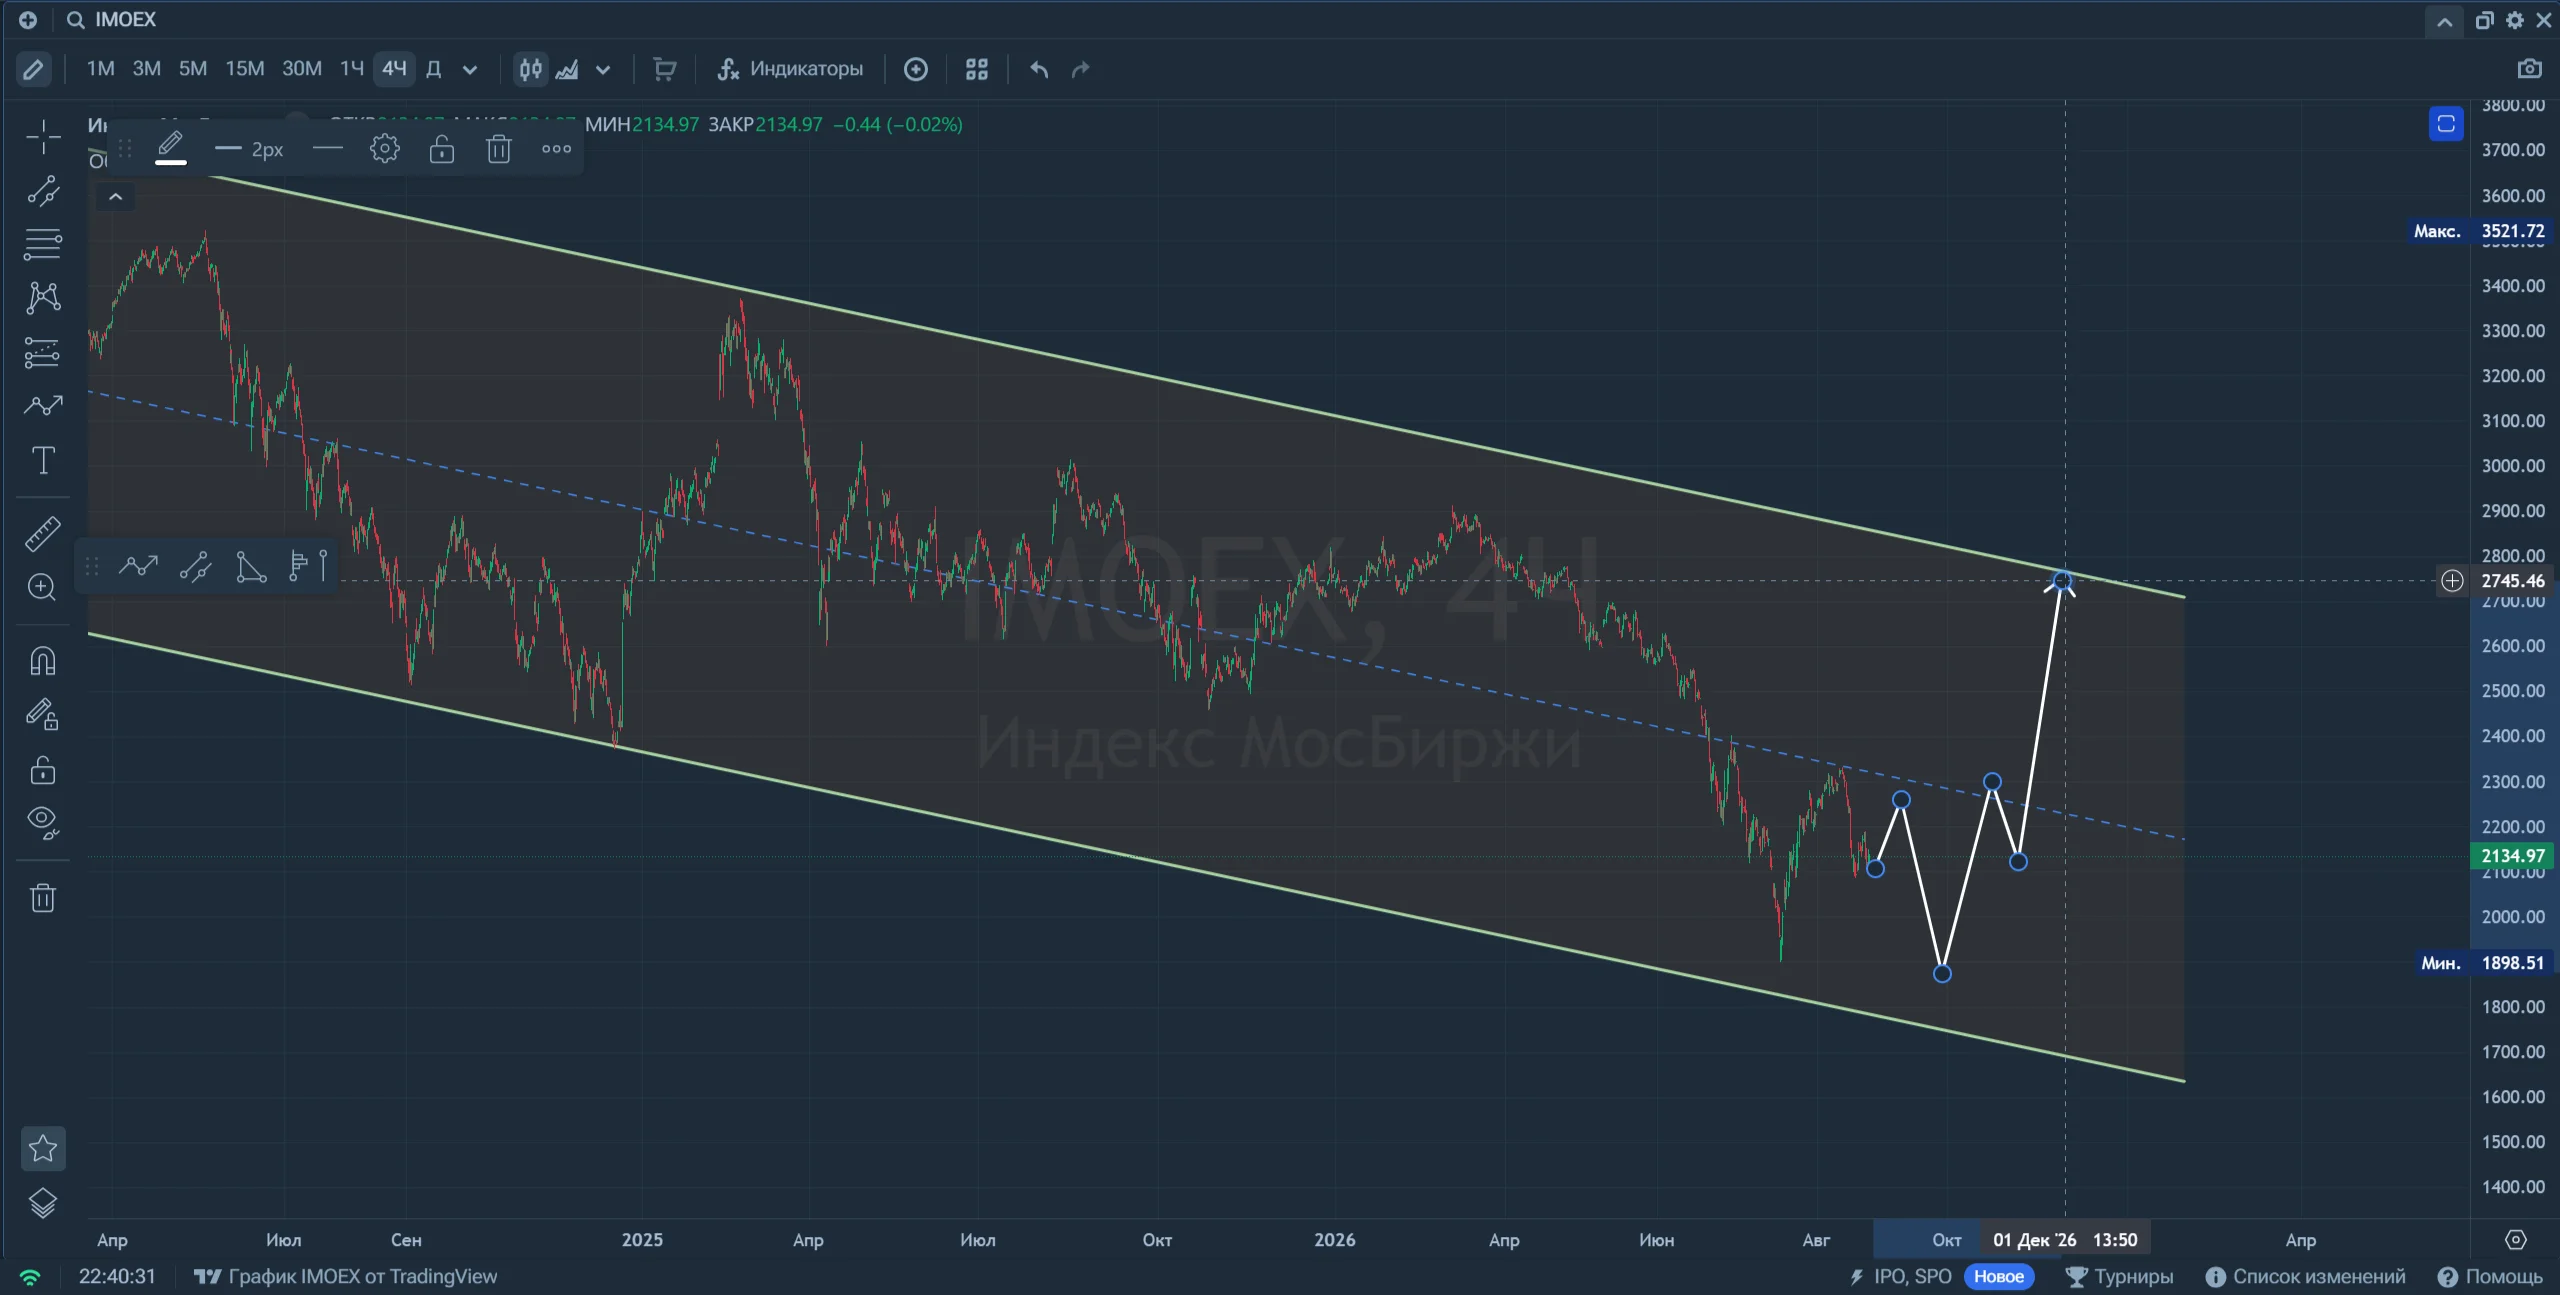Select line chart type
The width and height of the screenshot is (2560, 1295).
567,69
